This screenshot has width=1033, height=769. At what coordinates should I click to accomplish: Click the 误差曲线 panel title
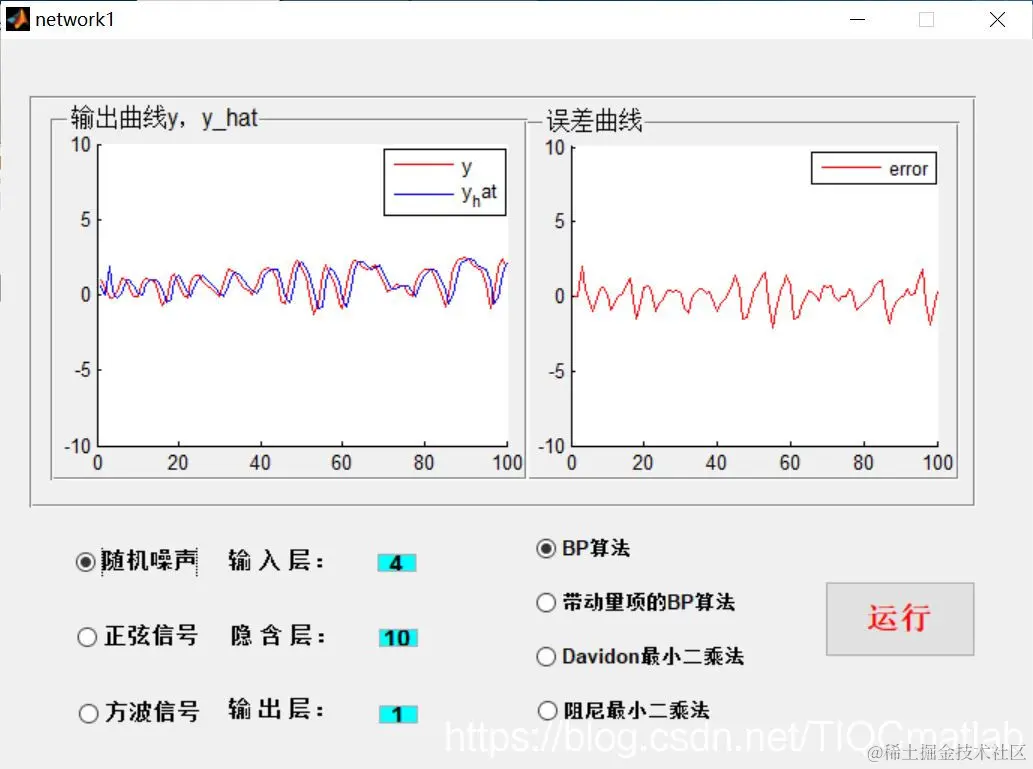pyautogui.click(x=594, y=121)
